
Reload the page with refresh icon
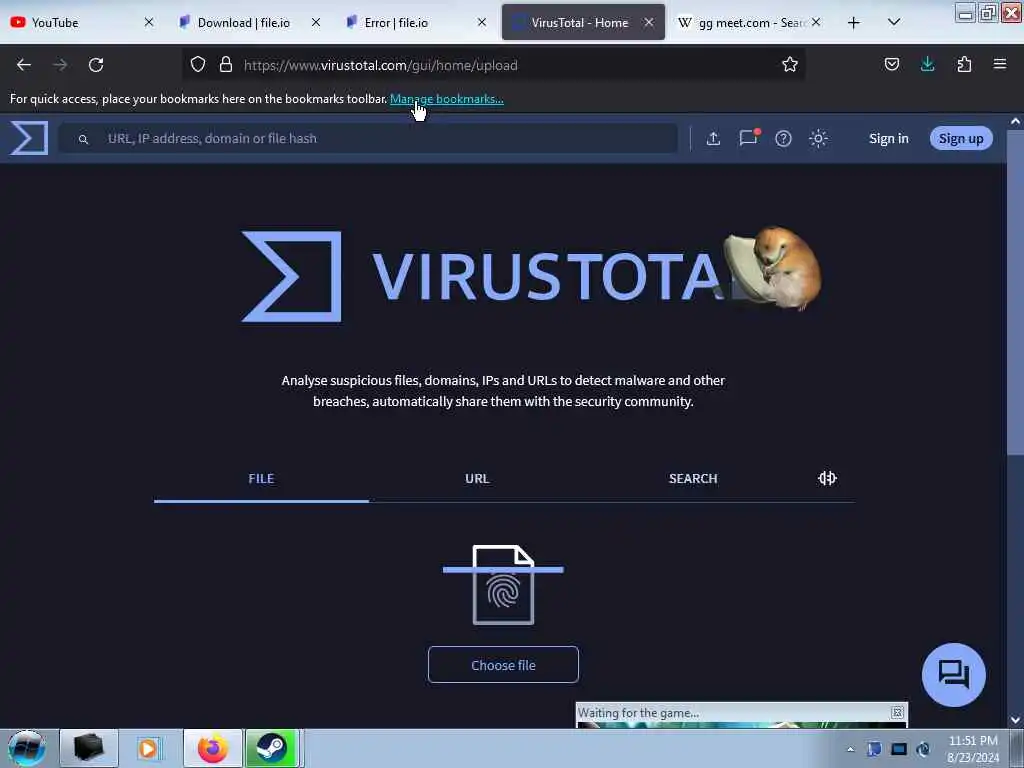[96, 65]
